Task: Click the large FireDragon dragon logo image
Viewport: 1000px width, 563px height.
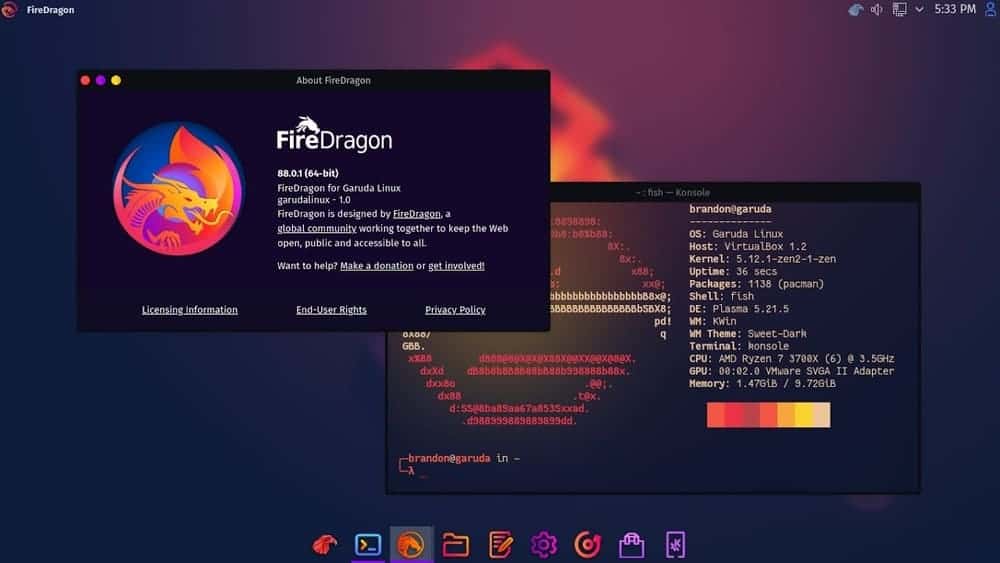Action: tap(179, 189)
